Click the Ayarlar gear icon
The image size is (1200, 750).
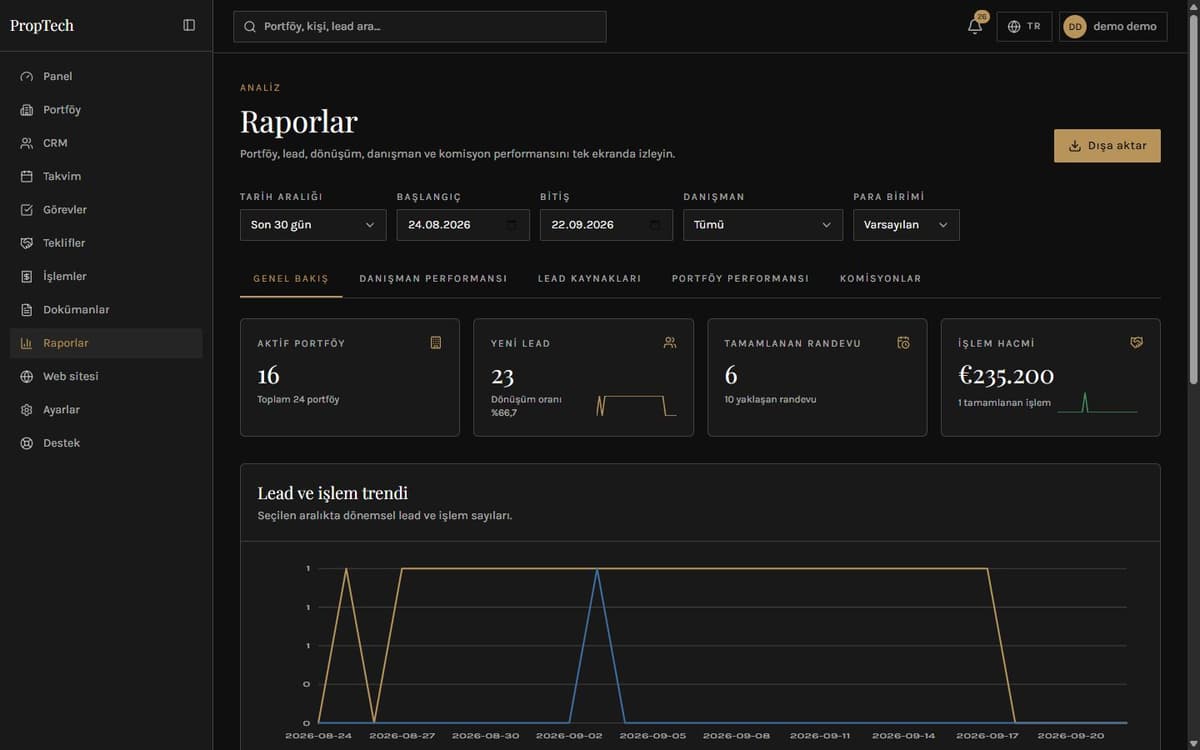(x=27, y=410)
